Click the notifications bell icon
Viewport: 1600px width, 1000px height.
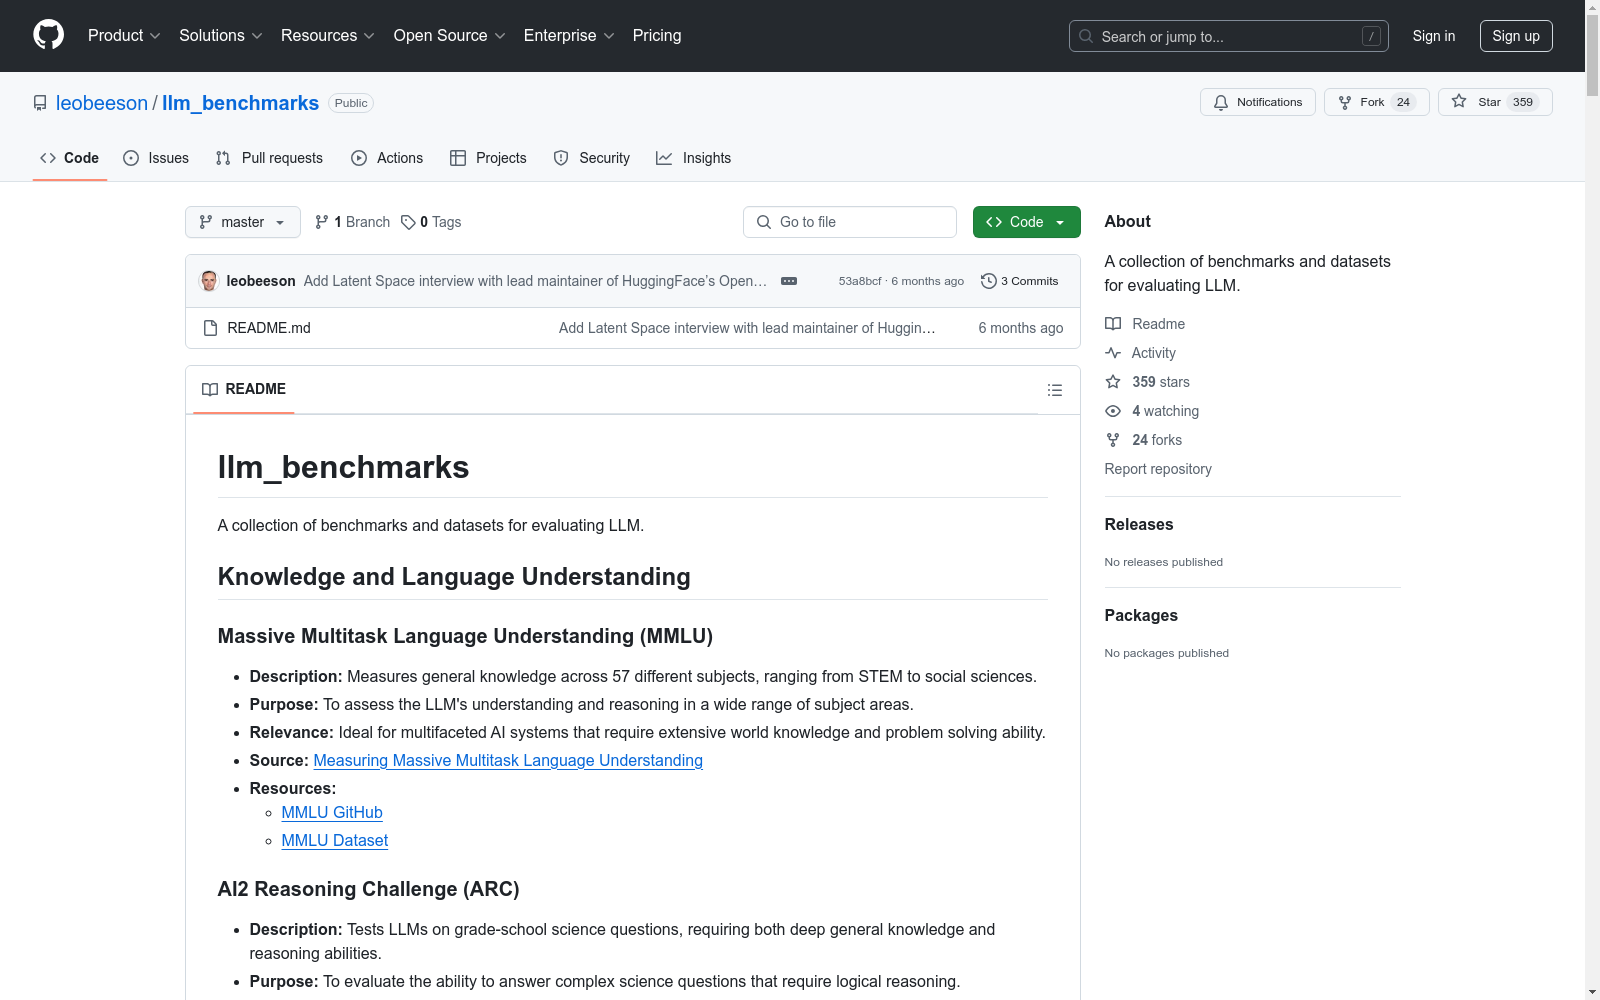(1221, 102)
